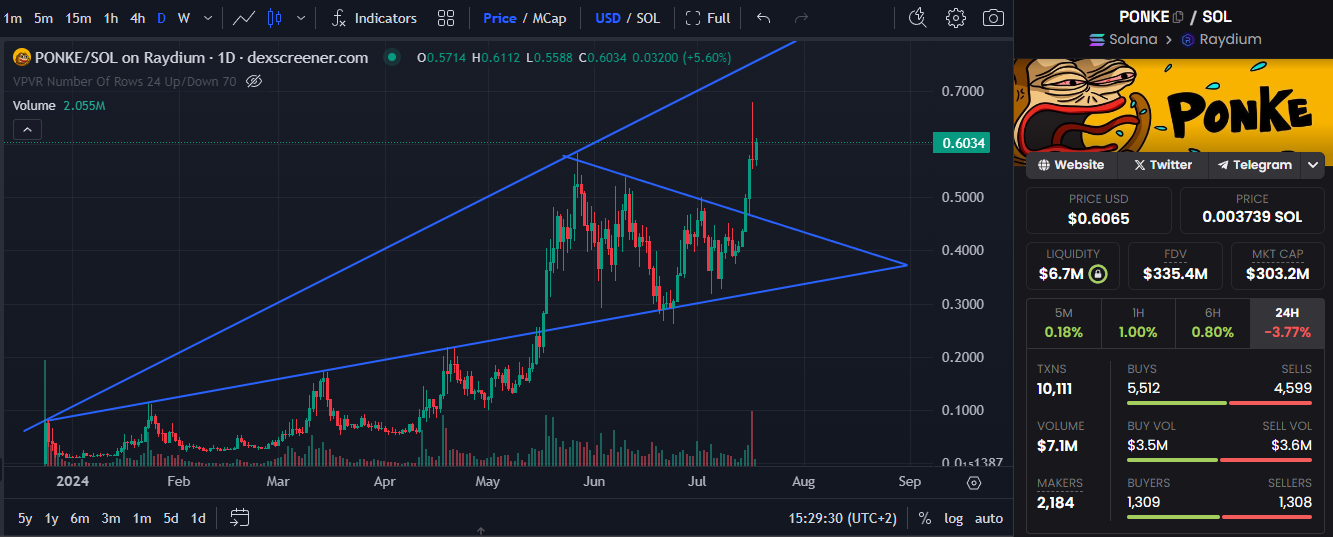Show the 5M stats tab
Screen dimensions: 1333x537
click(x=1064, y=322)
